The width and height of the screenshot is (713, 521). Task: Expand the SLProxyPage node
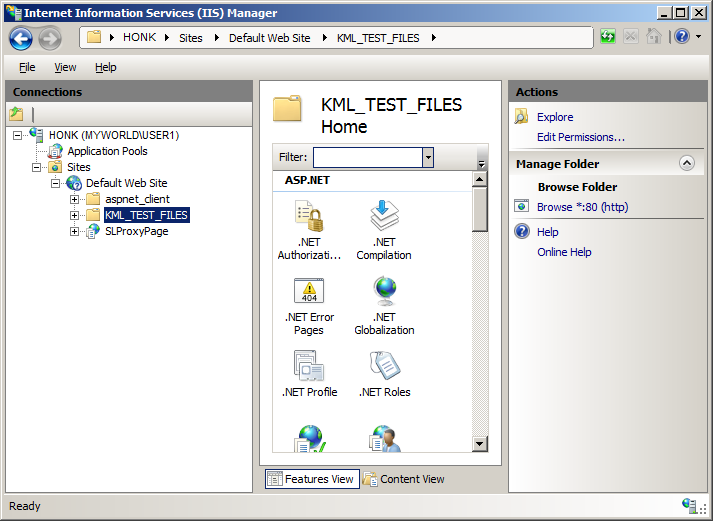(75, 231)
